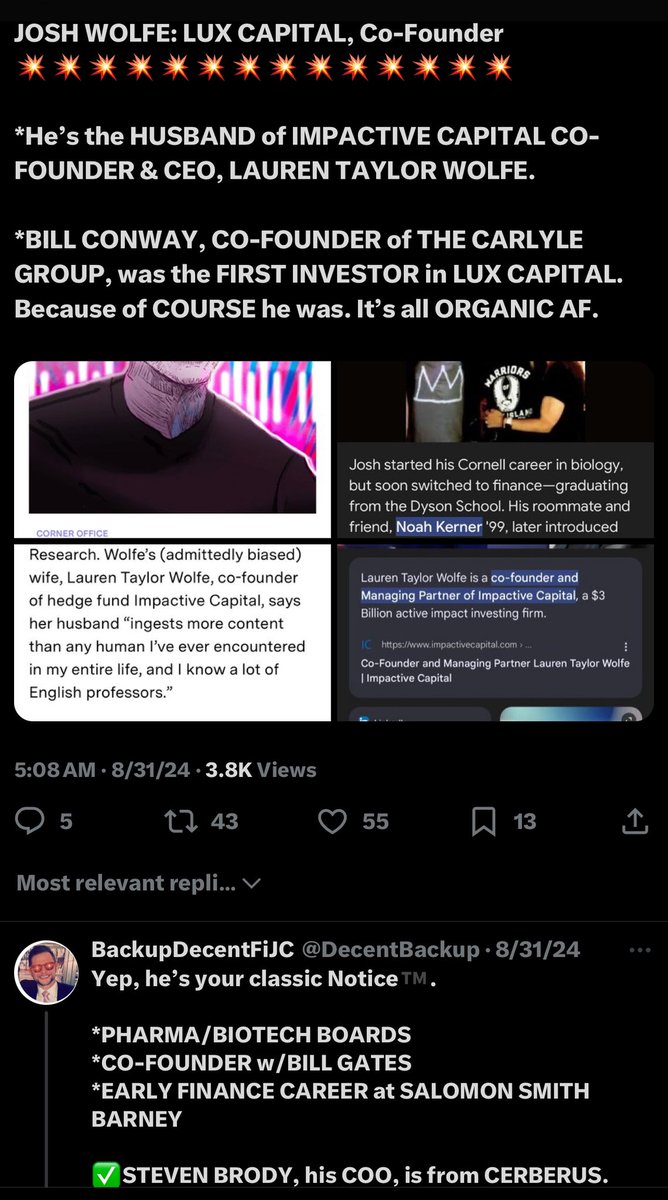Bookmark this post
The width and height of the screenshot is (668, 1200).
(484, 821)
